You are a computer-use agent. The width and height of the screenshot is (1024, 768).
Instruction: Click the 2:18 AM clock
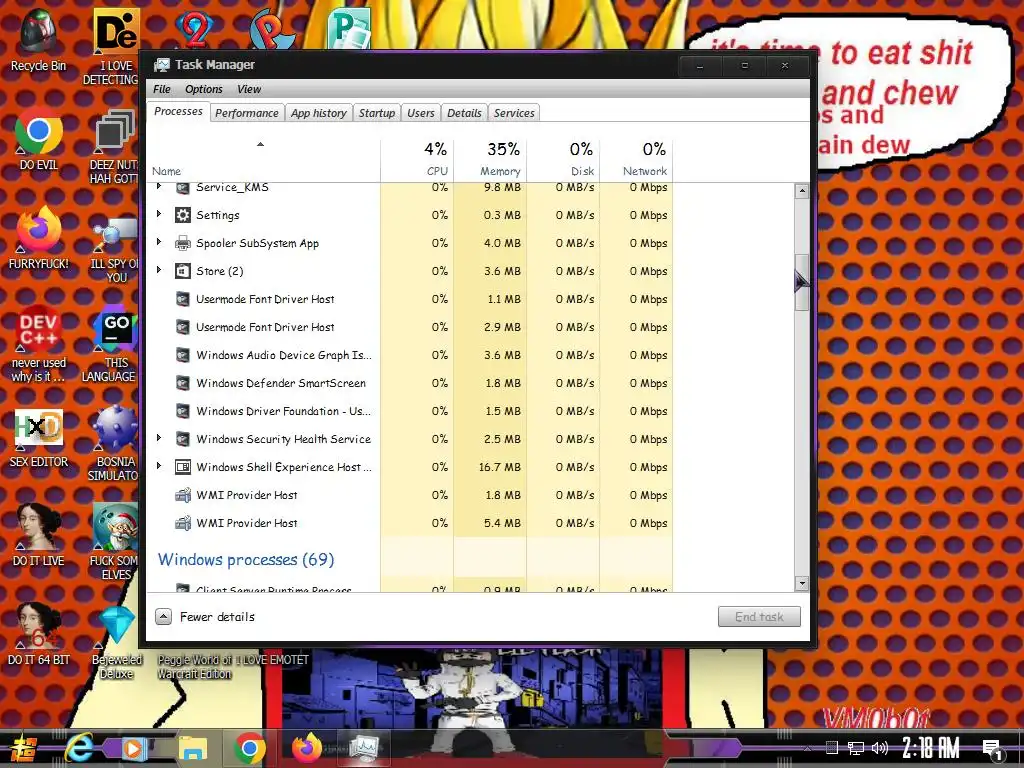930,748
